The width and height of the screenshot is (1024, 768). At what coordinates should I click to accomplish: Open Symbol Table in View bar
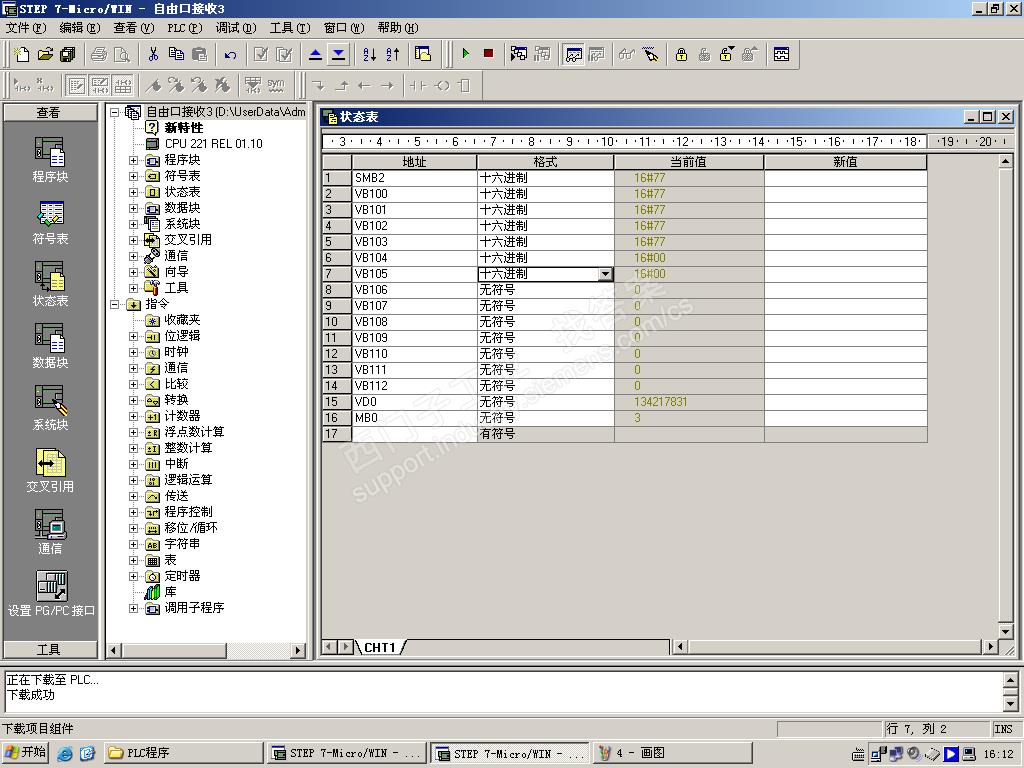(x=50, y=223)
